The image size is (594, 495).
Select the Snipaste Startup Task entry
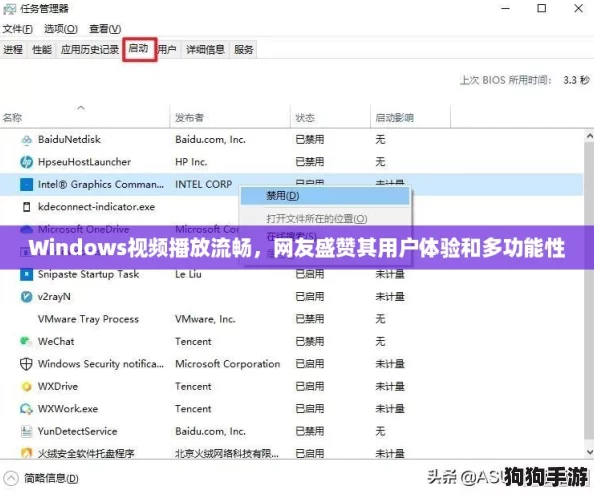coord(88,274)
